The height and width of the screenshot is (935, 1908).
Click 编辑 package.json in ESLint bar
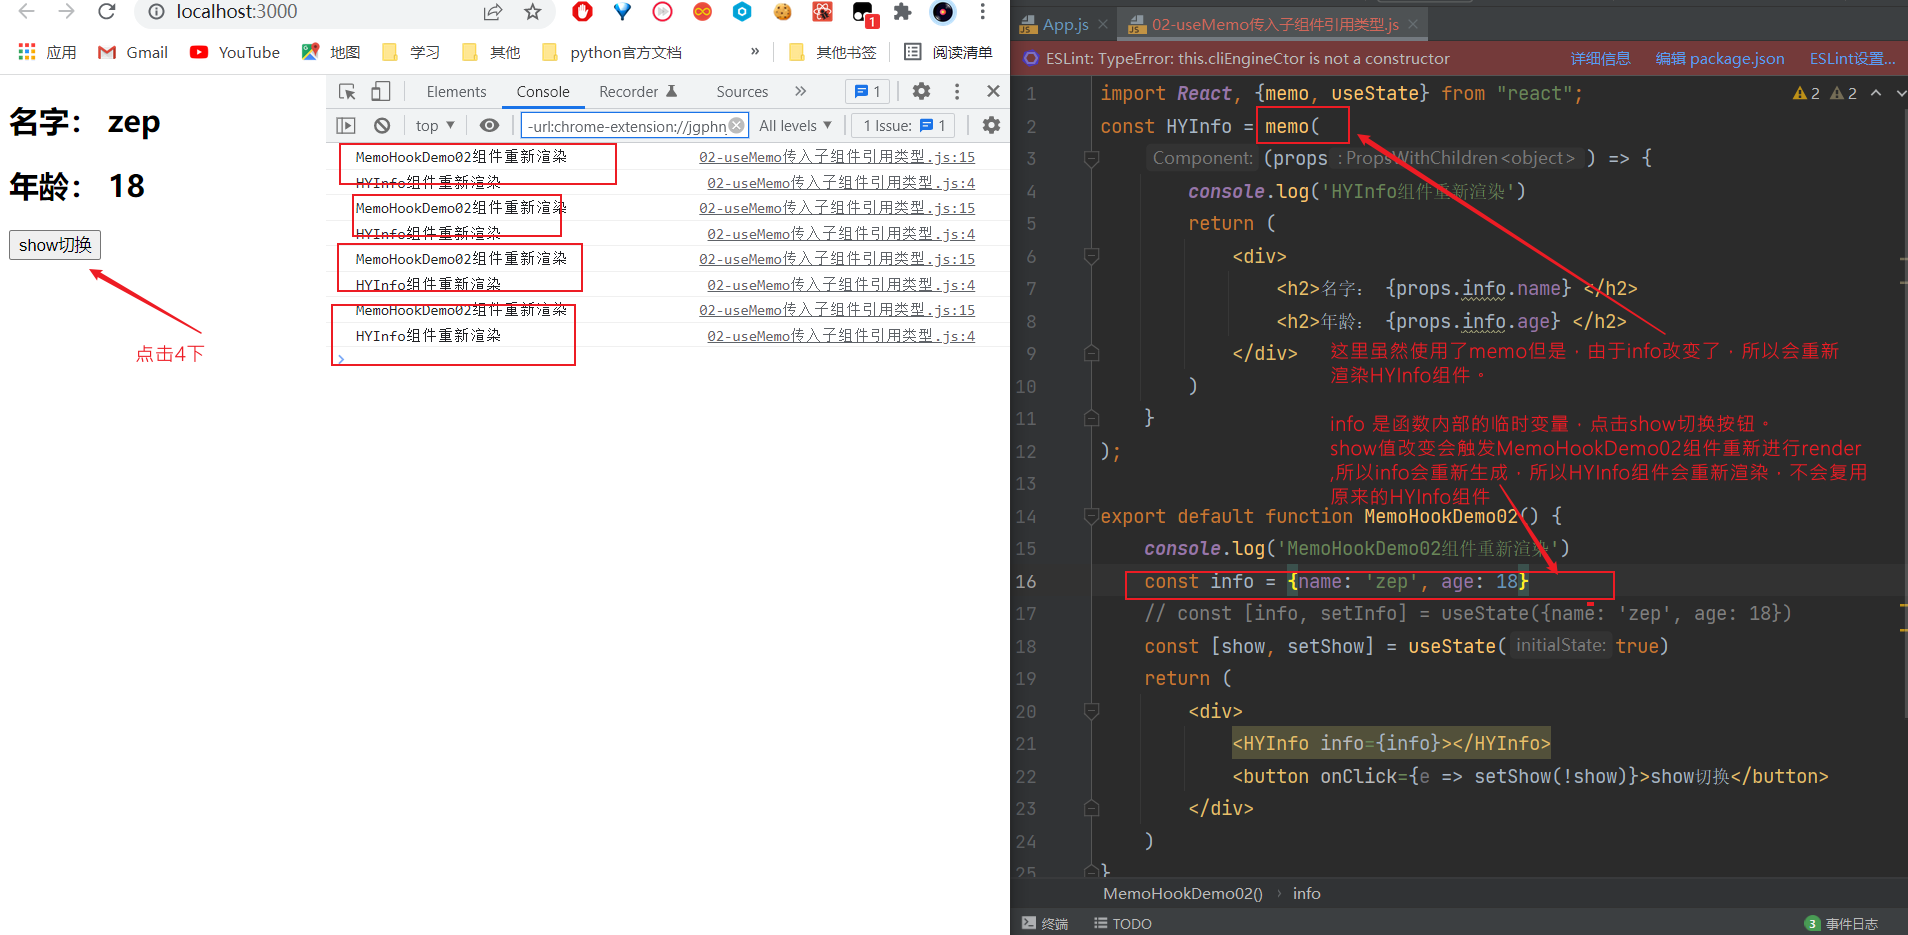coord(1720,59)
